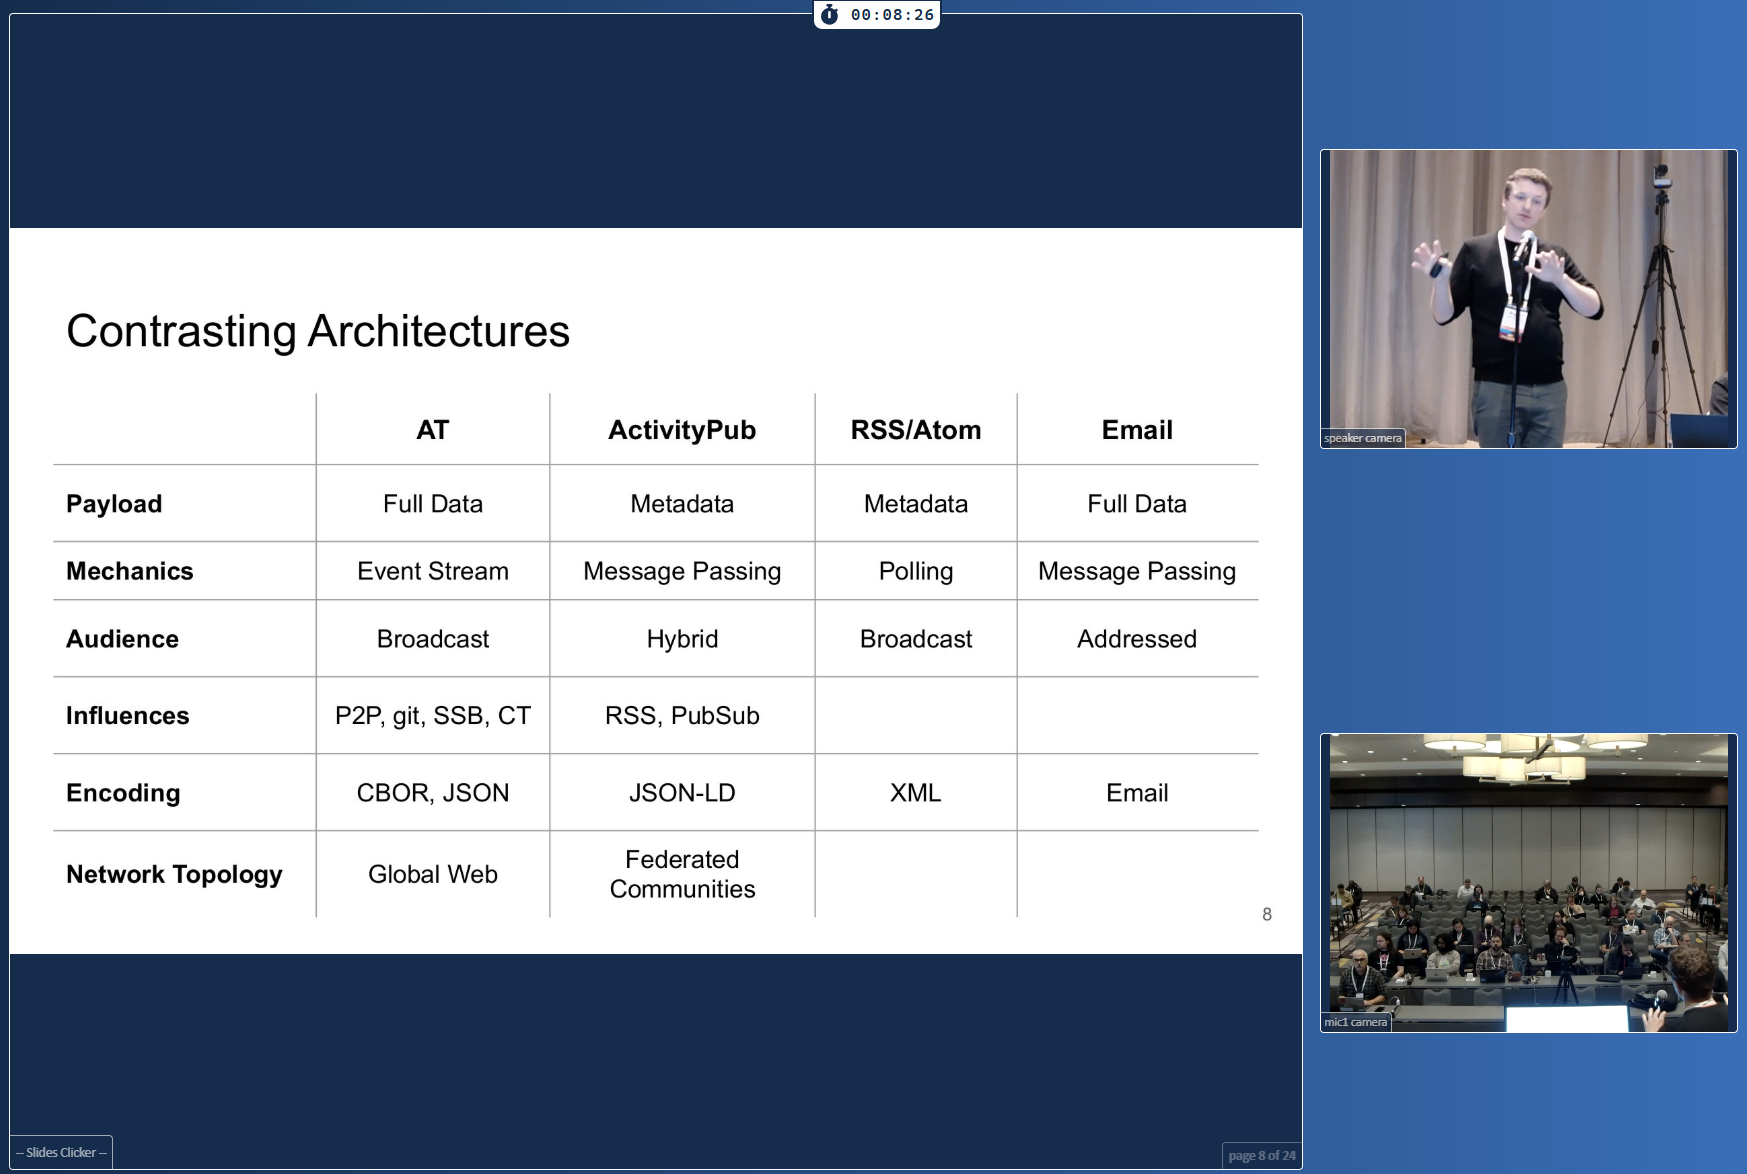Image resolution: width=1747 pixels, height=1174 pixels.
Task: Click the ActivityPub column header
Action: tap(682, 430)
